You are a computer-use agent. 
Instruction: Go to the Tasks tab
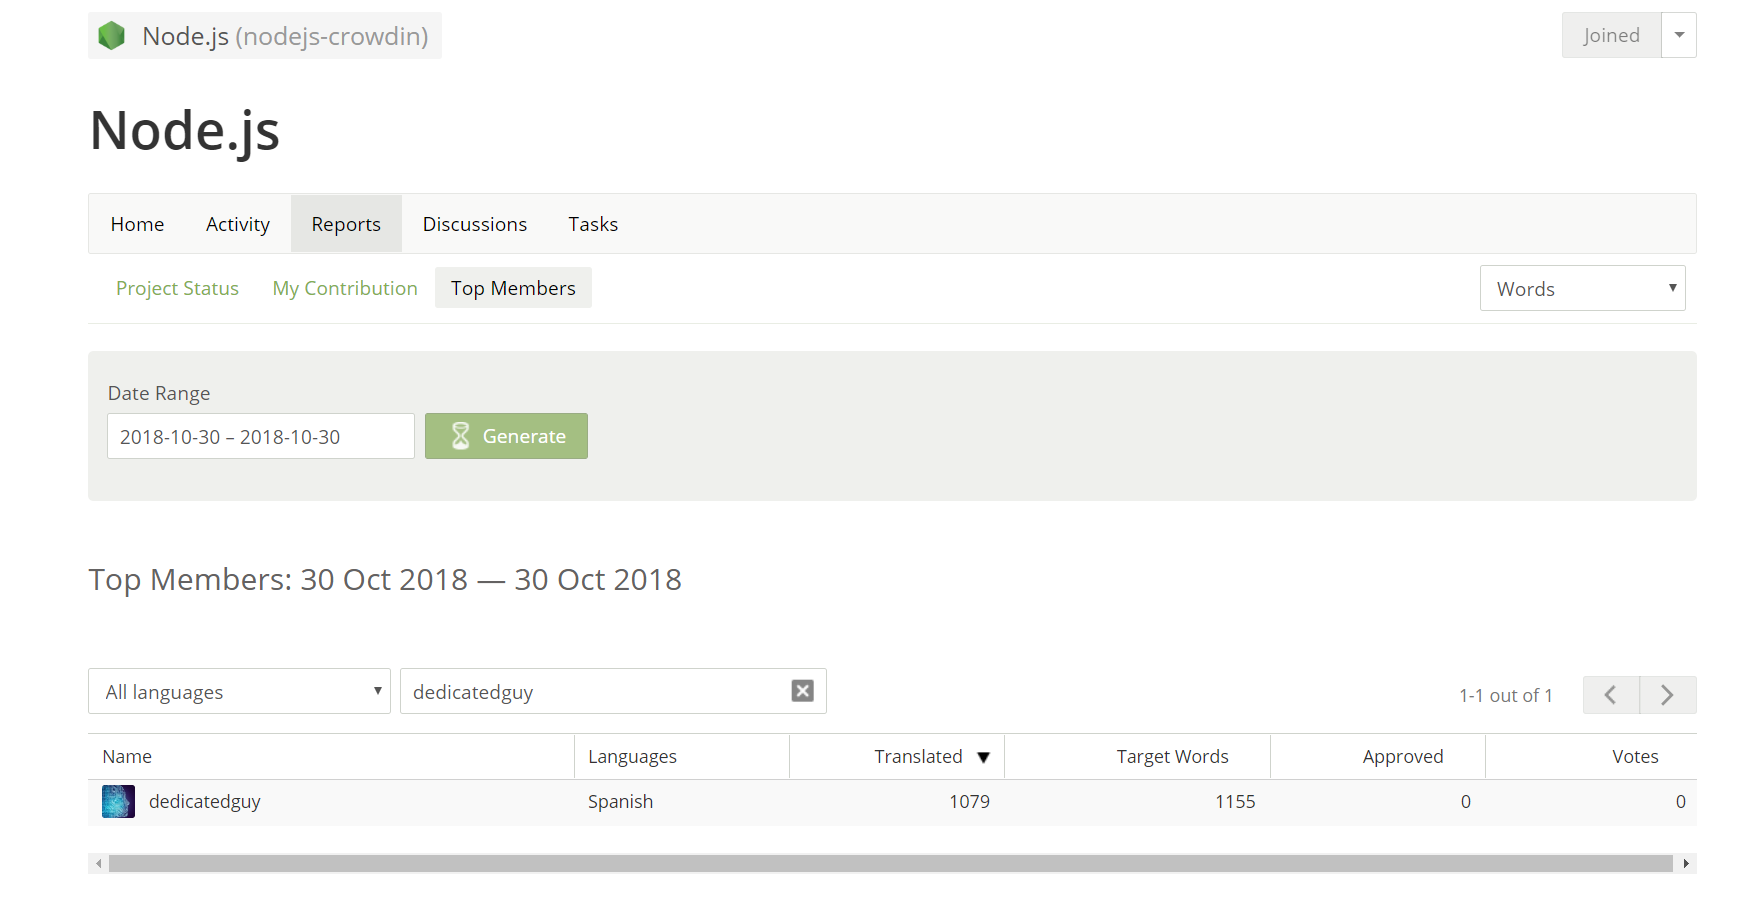593,224
